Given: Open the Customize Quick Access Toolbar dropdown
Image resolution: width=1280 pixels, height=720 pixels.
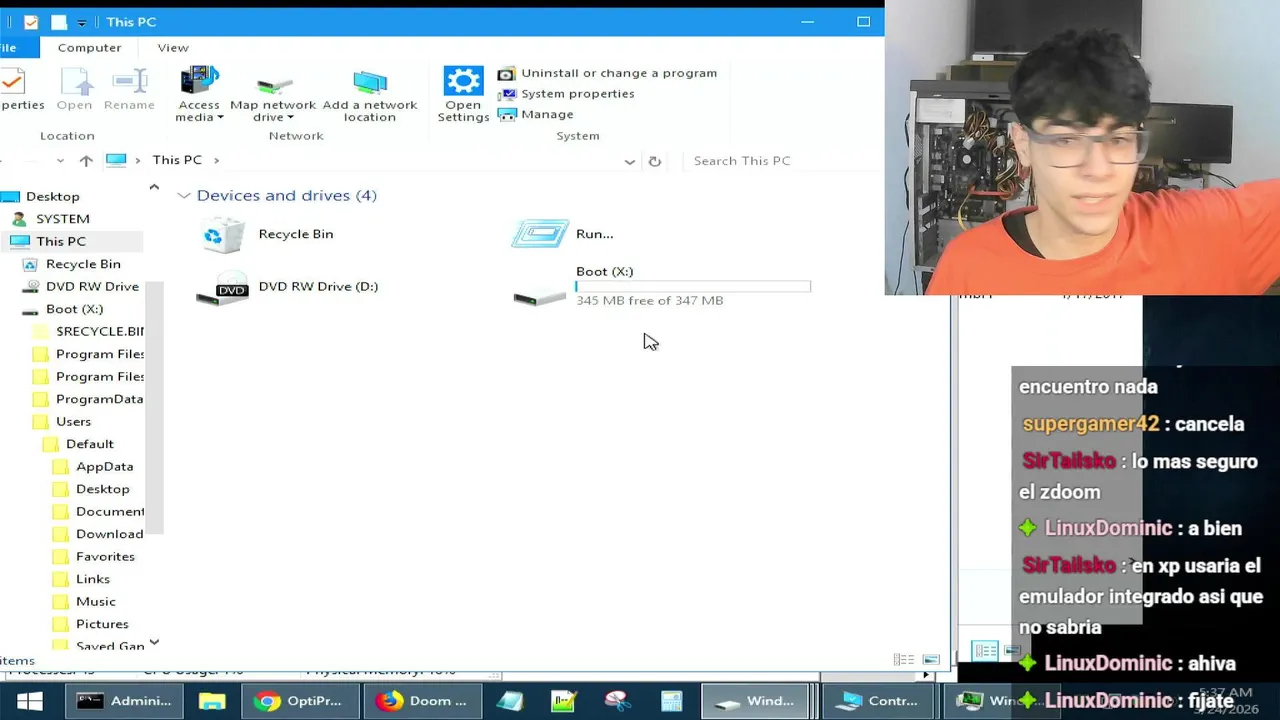Looking at the screenshot, I should tap(81, 22).
